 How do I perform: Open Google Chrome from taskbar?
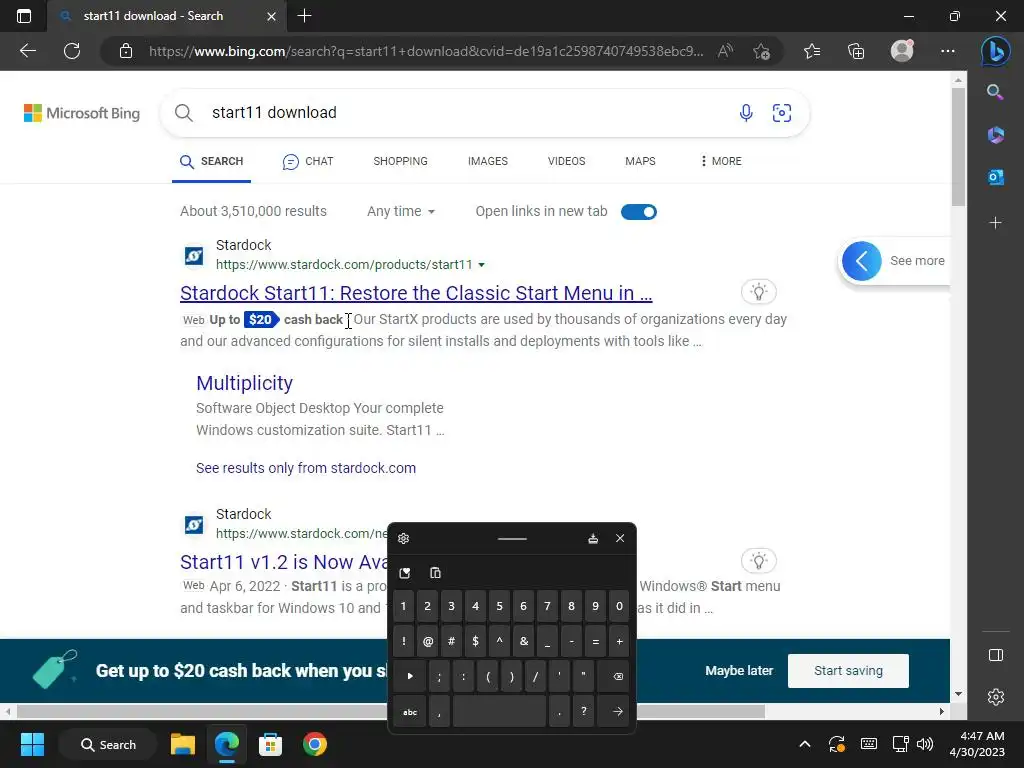(315, 744)
